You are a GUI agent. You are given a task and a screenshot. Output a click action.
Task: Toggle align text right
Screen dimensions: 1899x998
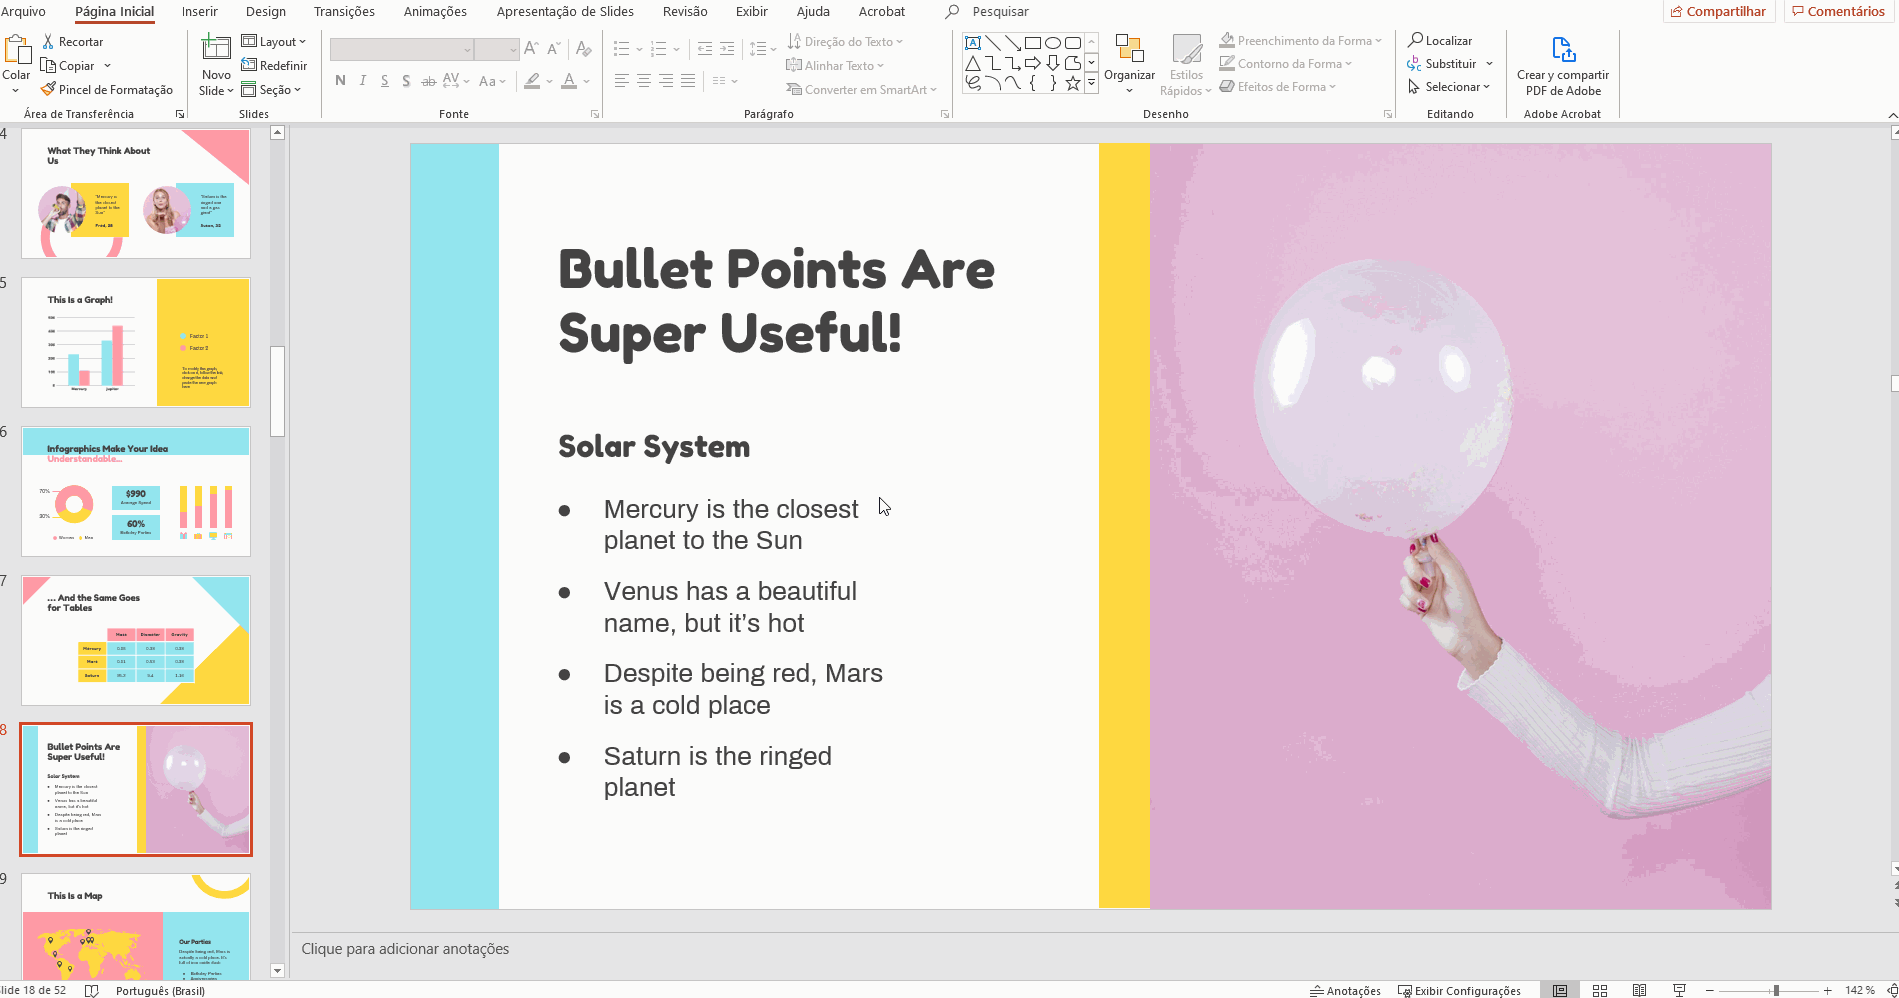[x=666, y=81]
